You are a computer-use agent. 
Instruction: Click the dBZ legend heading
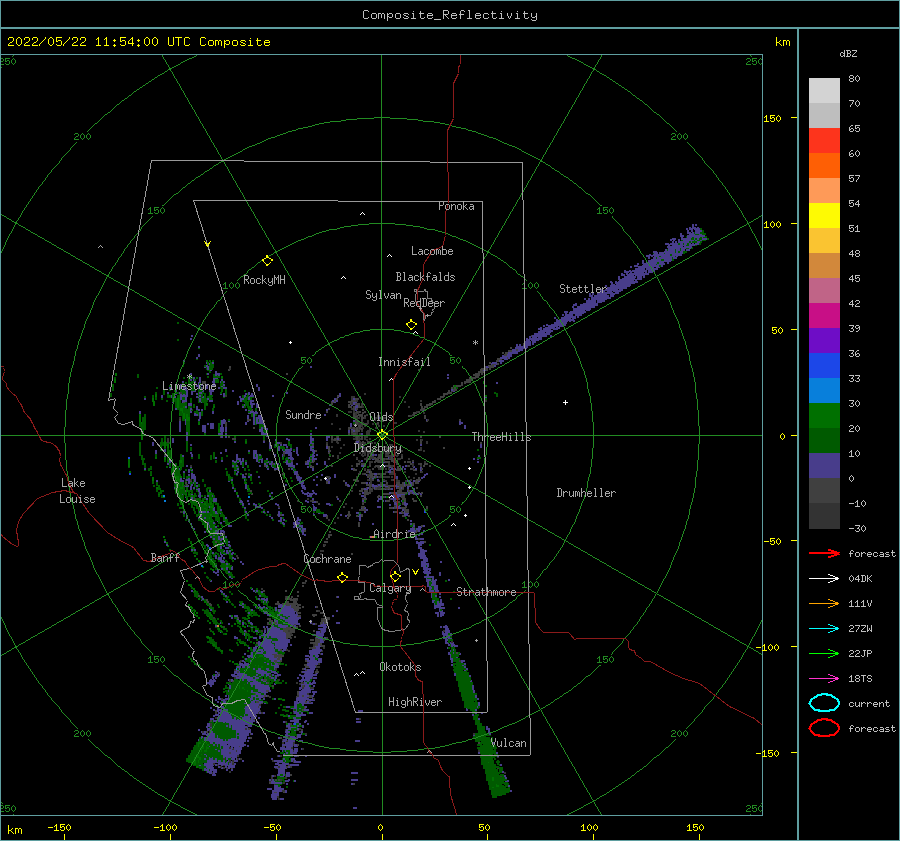tap(848, 53)
